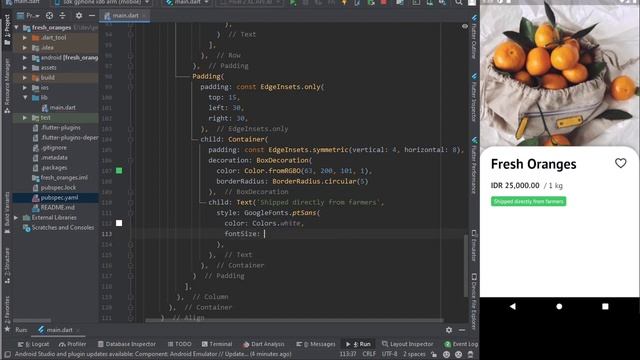This screenshot has height=360, width=640.
Task: Click the CRLF line separator indicator
Action: coord(369,354)
